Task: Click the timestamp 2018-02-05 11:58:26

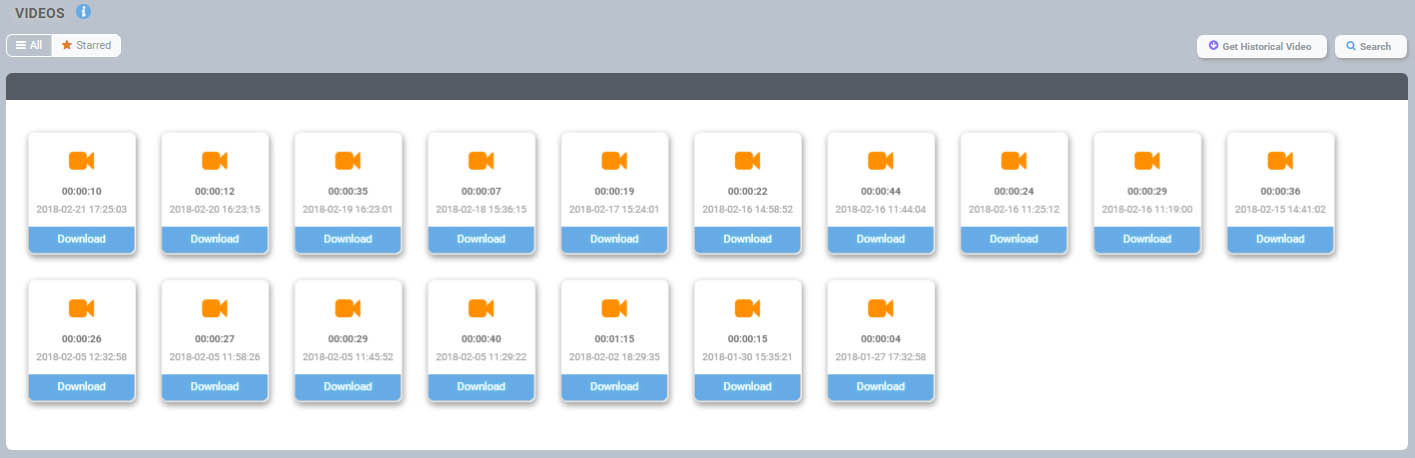Action: [215, 357]
